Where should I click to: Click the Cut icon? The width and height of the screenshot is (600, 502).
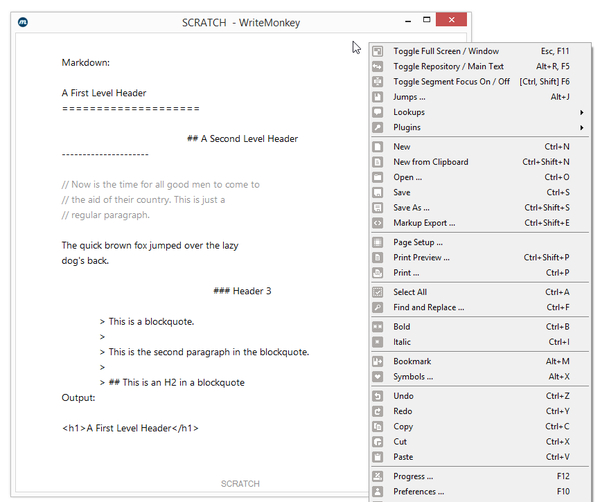click(x=378, y=442)
